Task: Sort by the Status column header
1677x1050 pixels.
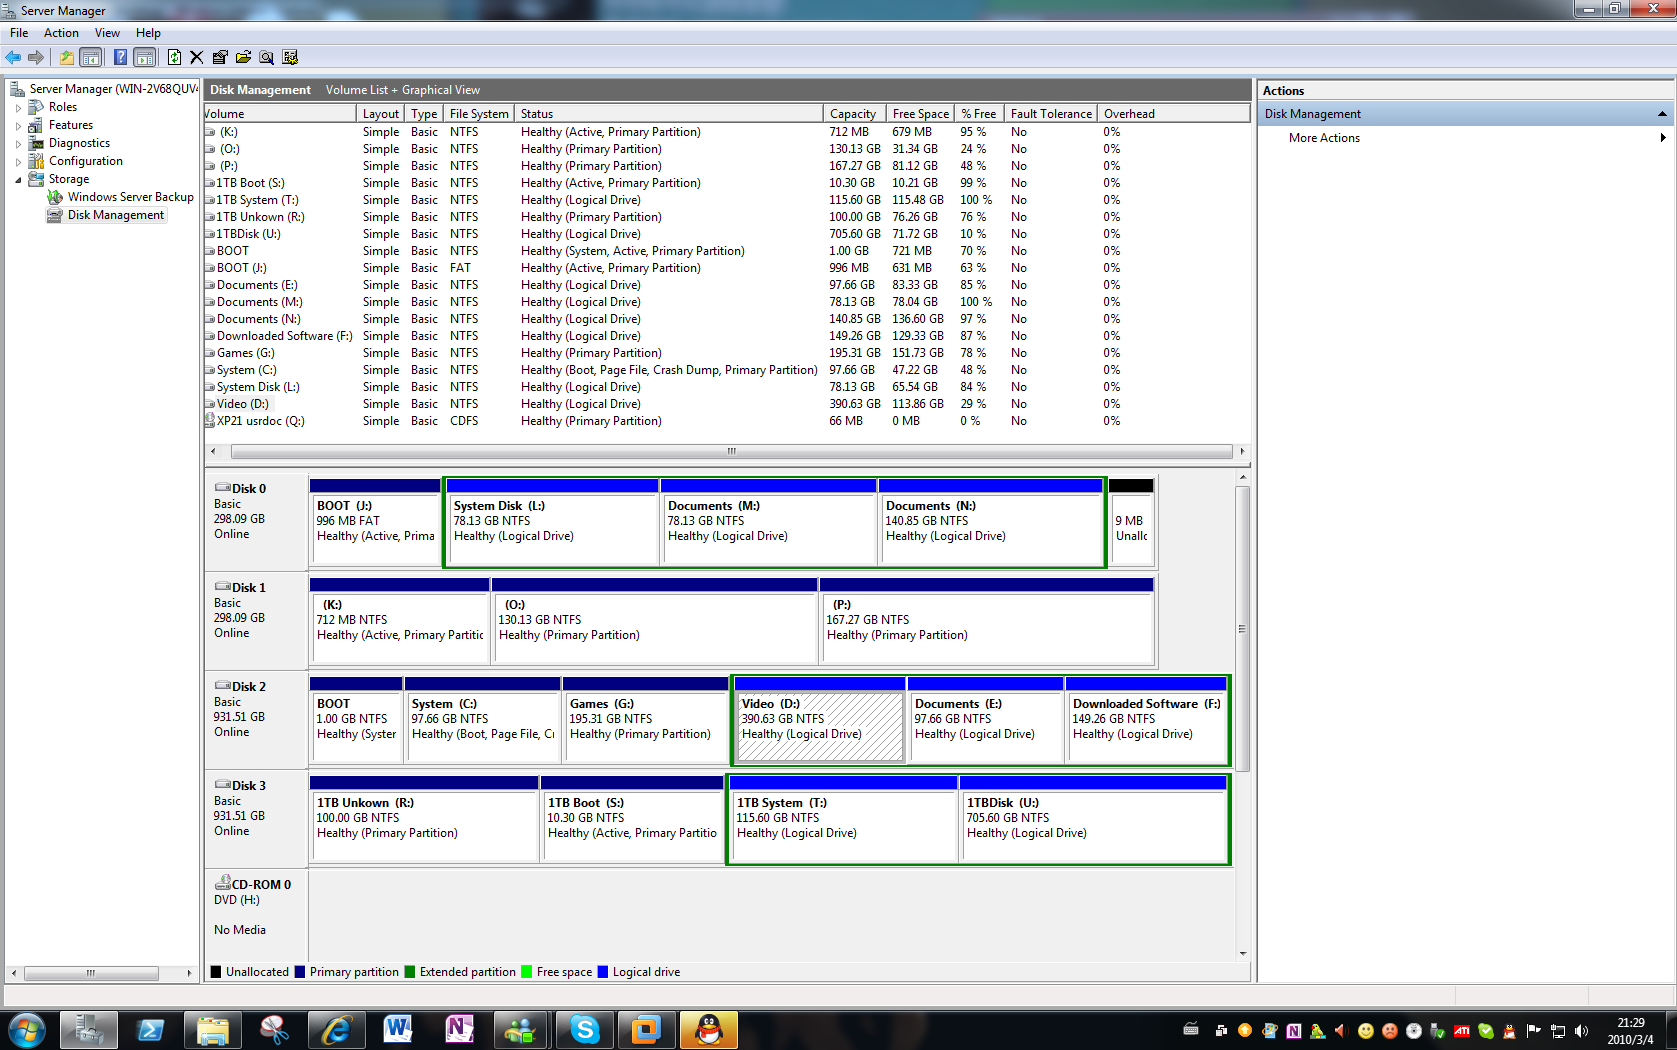Action: tap(668, 114)
